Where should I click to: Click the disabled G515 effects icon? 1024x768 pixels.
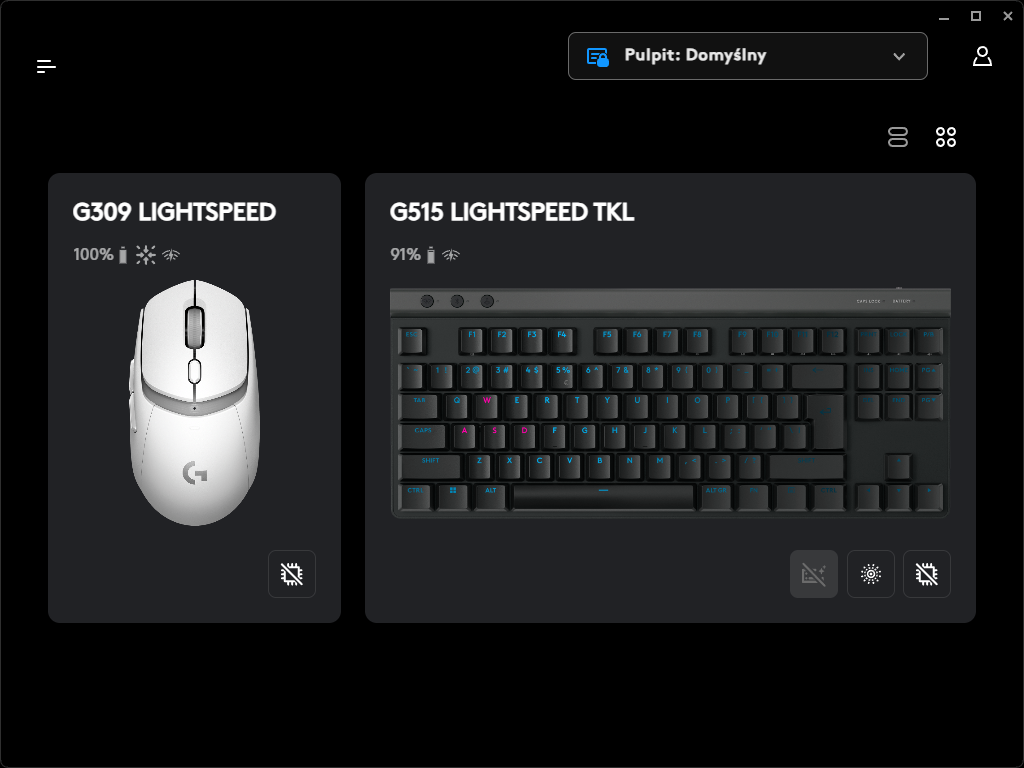[x=814, y=574]
